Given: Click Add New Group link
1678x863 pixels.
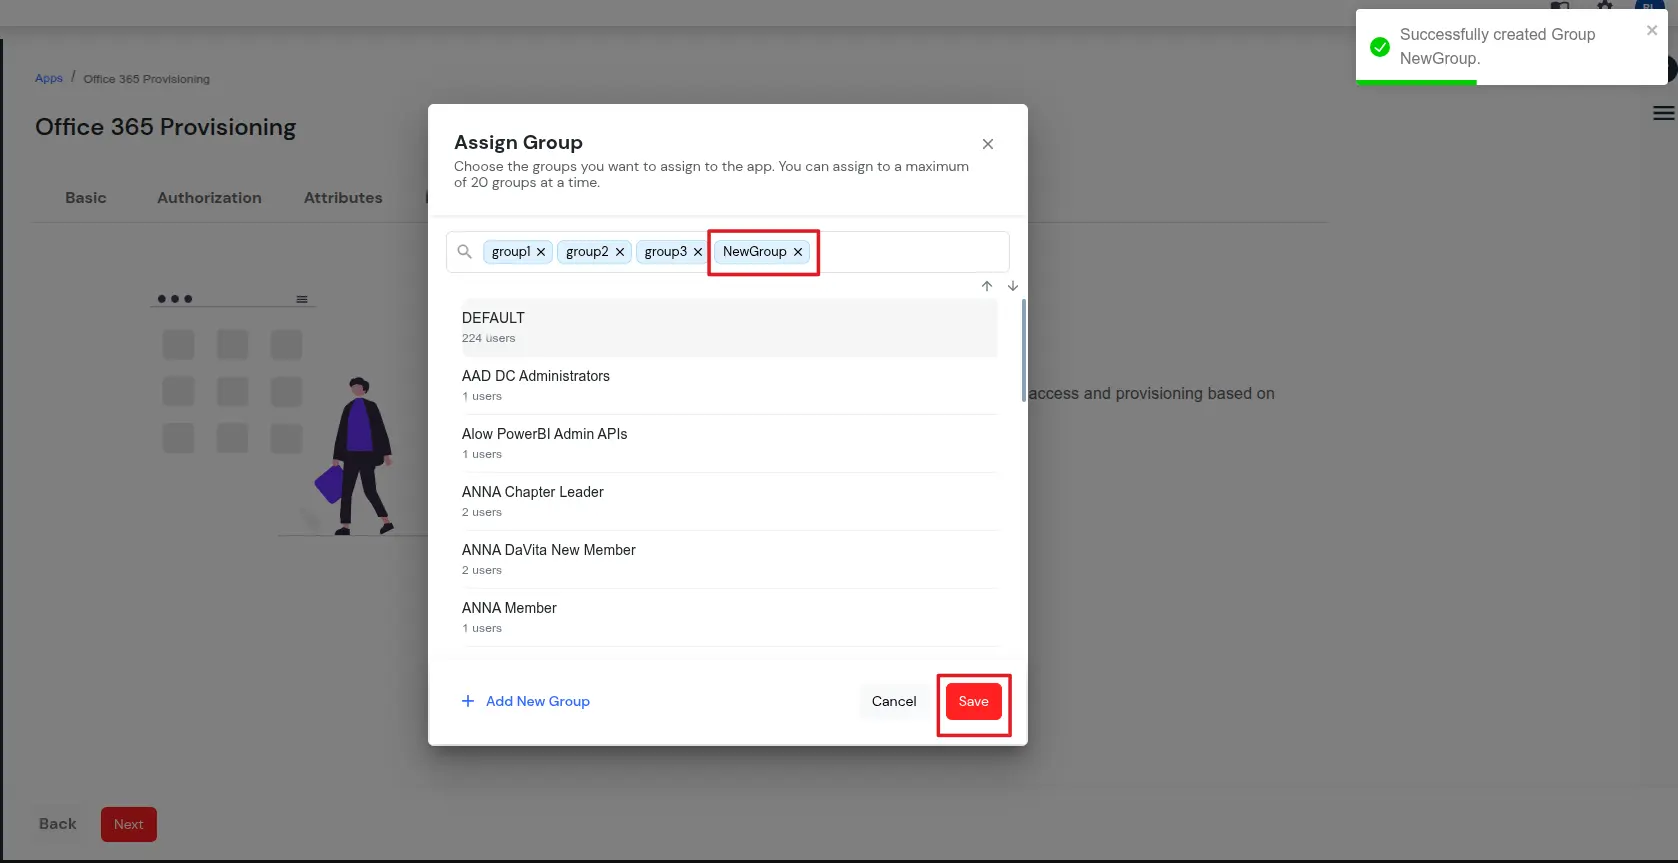Looking at the screenshot, I should pyautogui.click(x=538, y=701).
